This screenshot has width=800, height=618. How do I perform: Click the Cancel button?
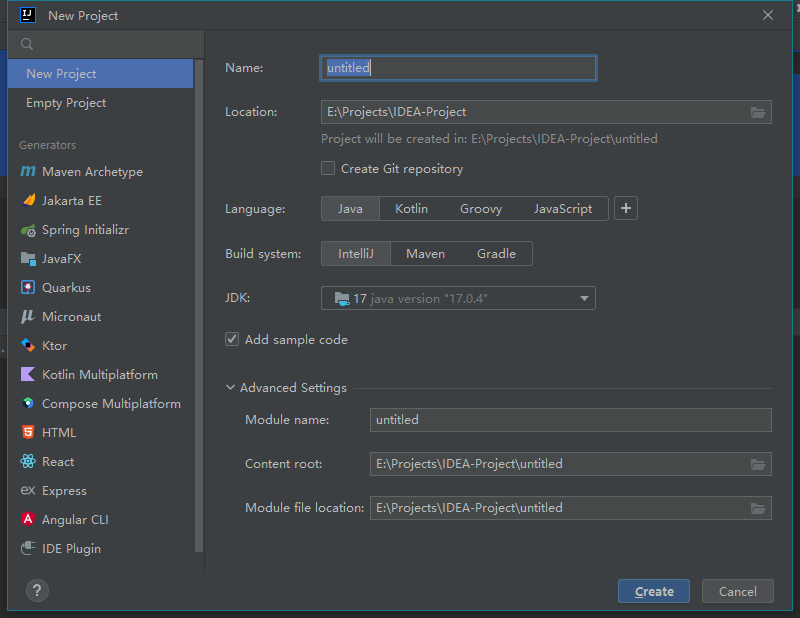738,591
